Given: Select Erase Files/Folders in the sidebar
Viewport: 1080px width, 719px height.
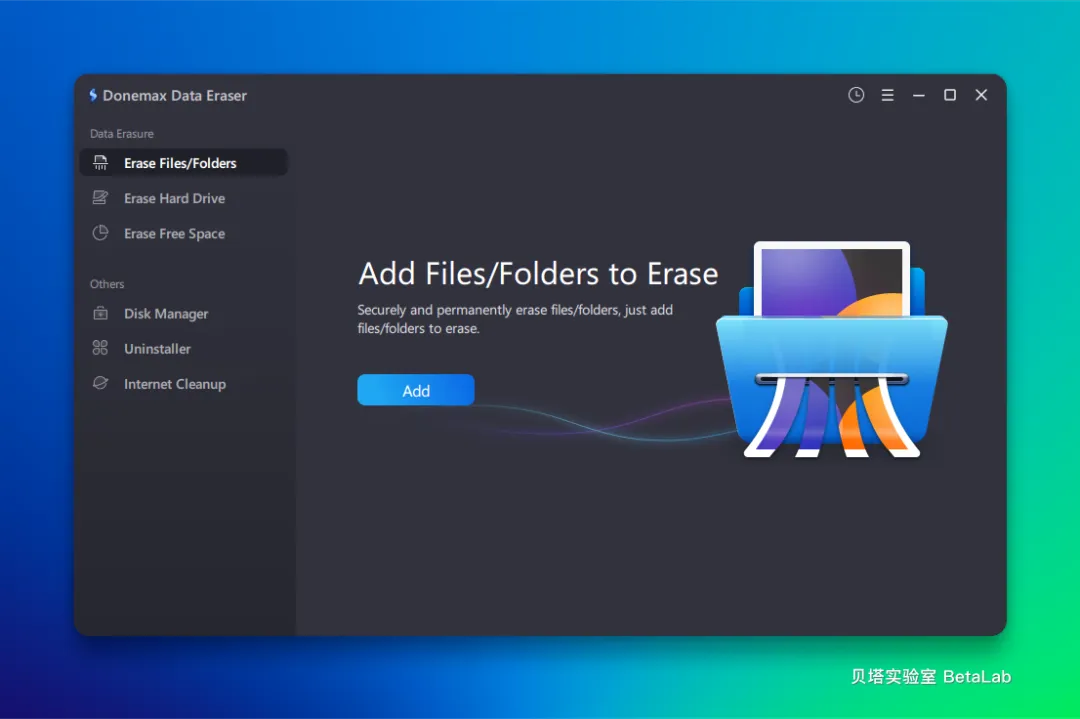Looking at the screenshot, I should click(183, 163).
